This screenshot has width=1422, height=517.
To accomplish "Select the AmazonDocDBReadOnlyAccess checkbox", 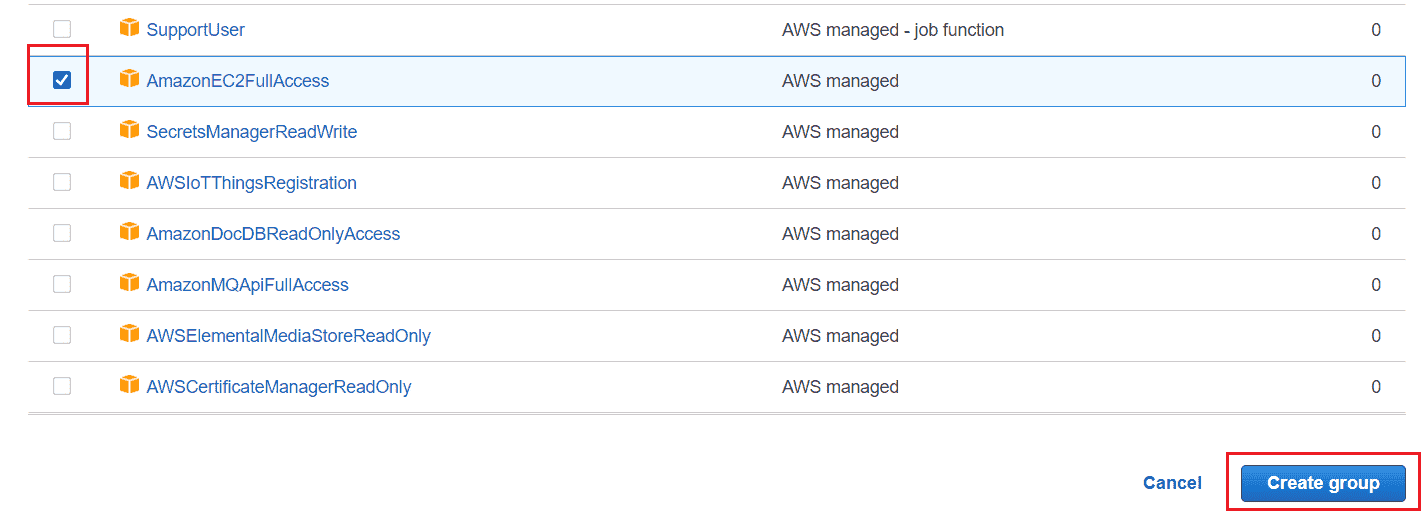I will (x=62, y=234).
